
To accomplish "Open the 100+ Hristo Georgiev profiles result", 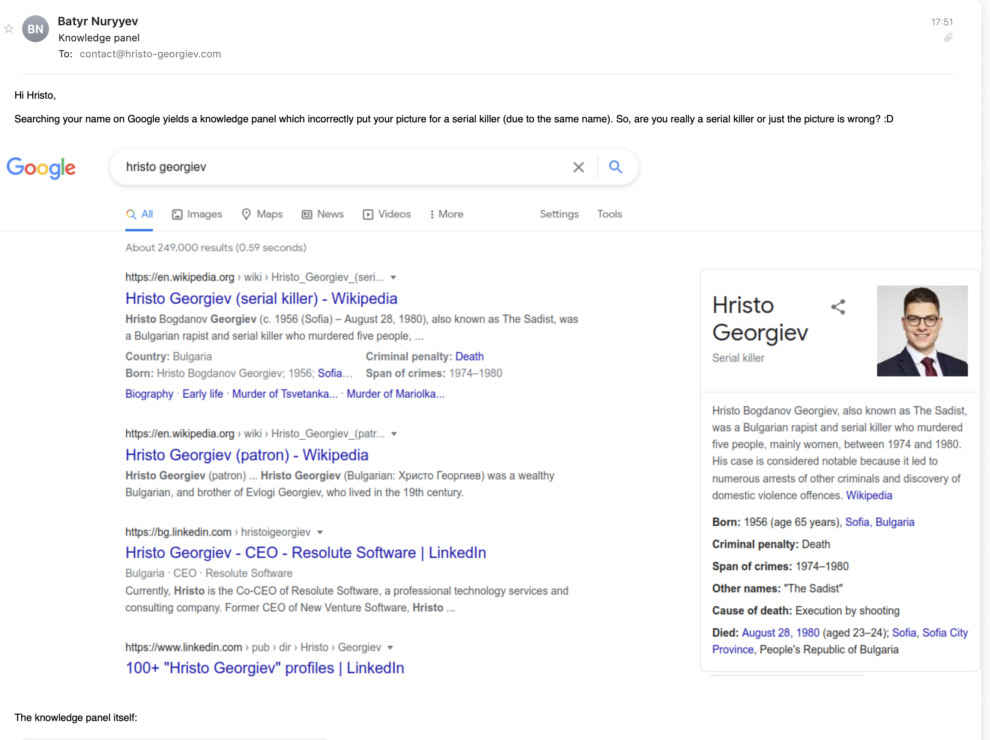I will [x=265, y=668].
